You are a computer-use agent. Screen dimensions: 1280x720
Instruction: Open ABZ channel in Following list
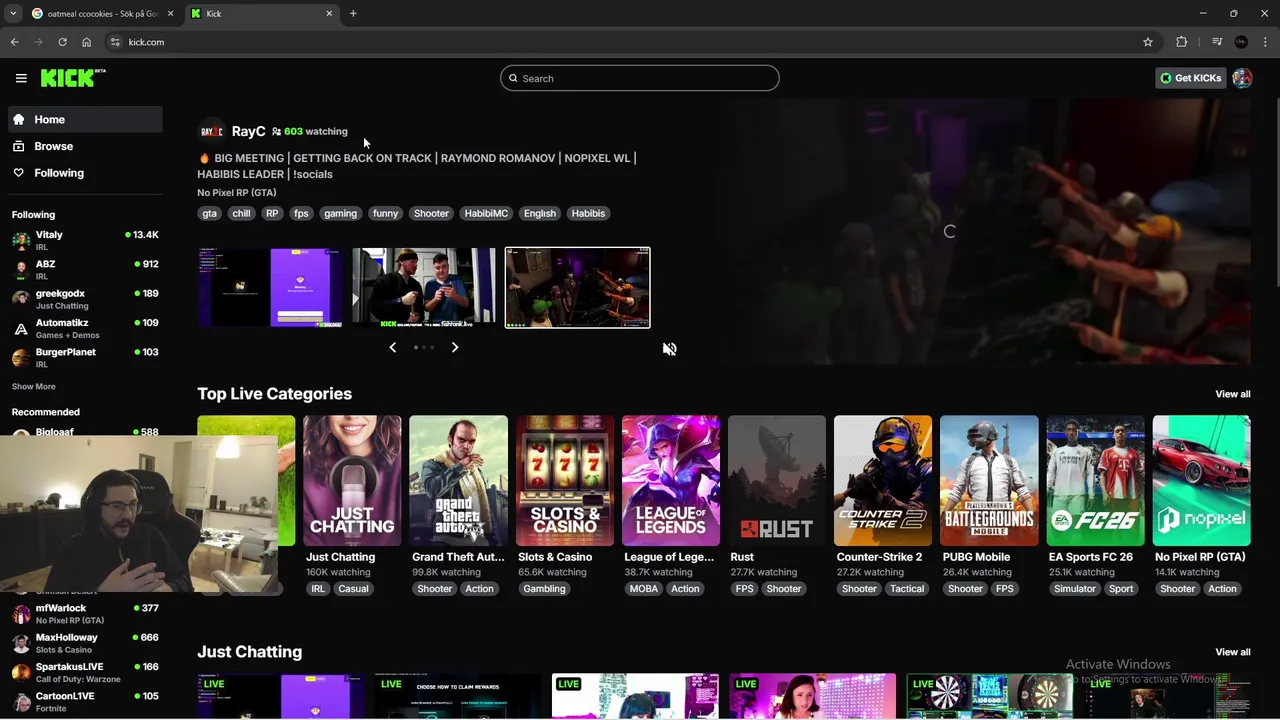85,270
